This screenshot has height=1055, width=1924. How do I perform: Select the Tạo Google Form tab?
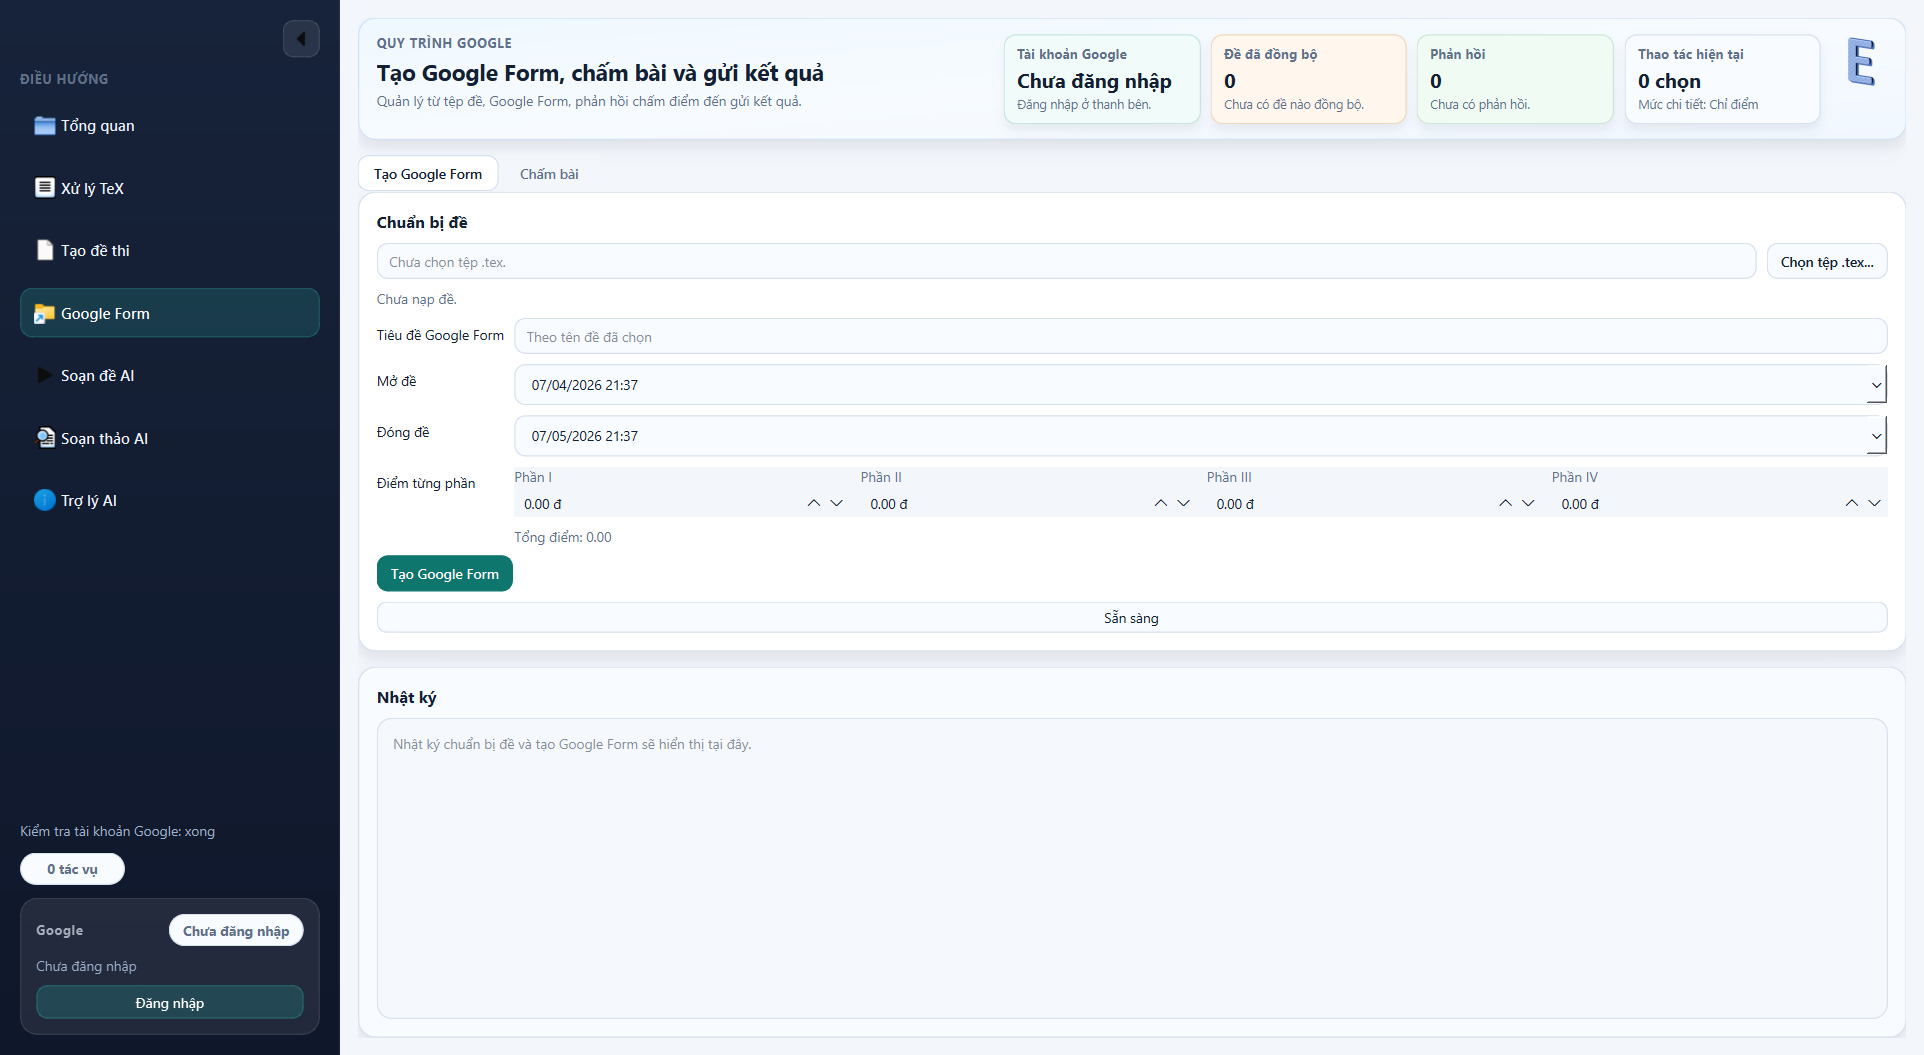427,173
